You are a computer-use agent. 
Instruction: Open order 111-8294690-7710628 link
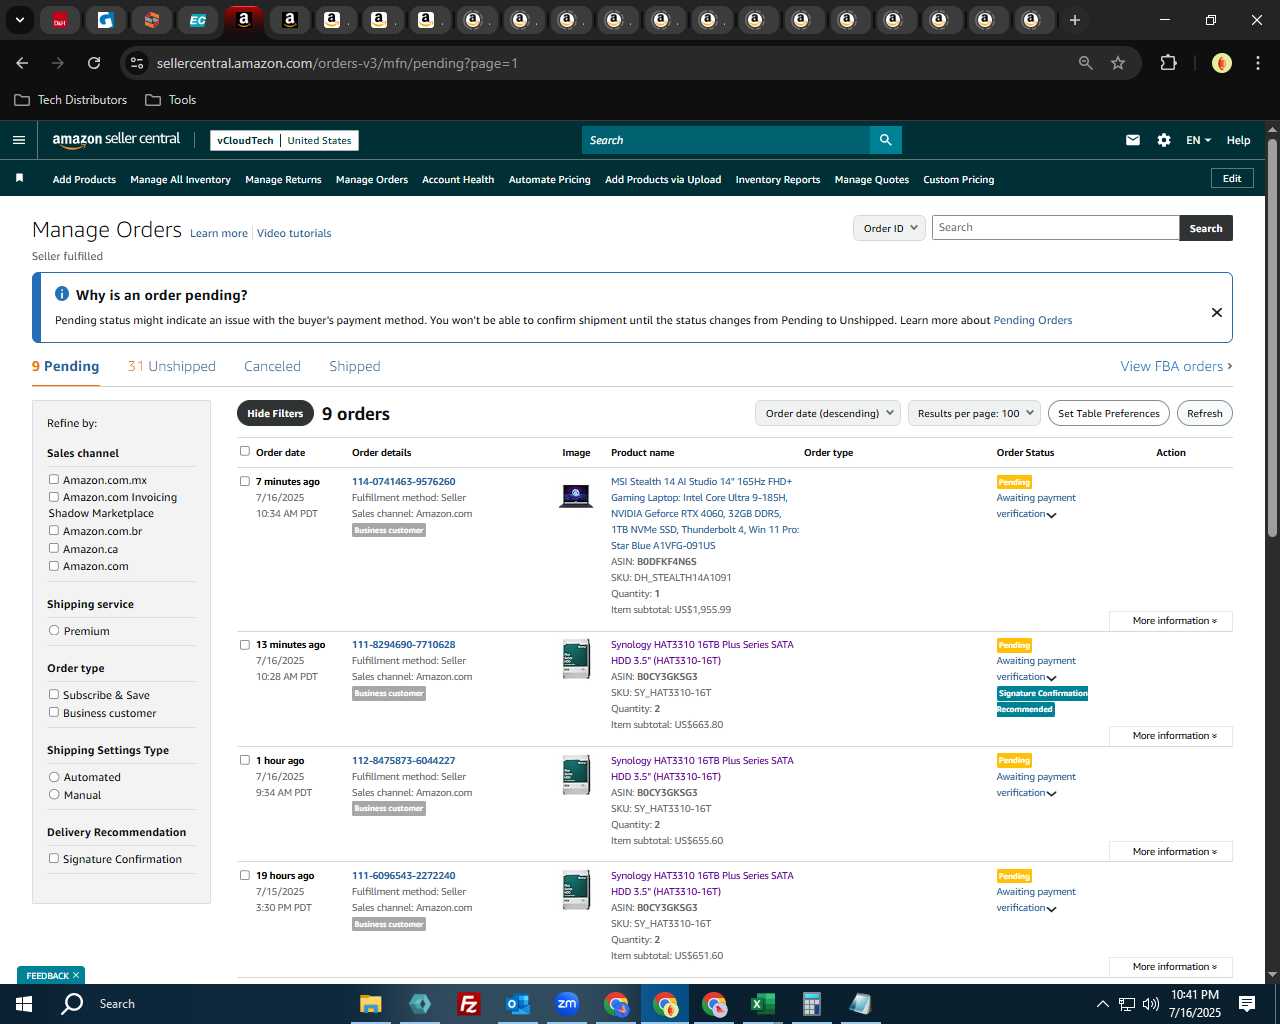pos(403,645)
